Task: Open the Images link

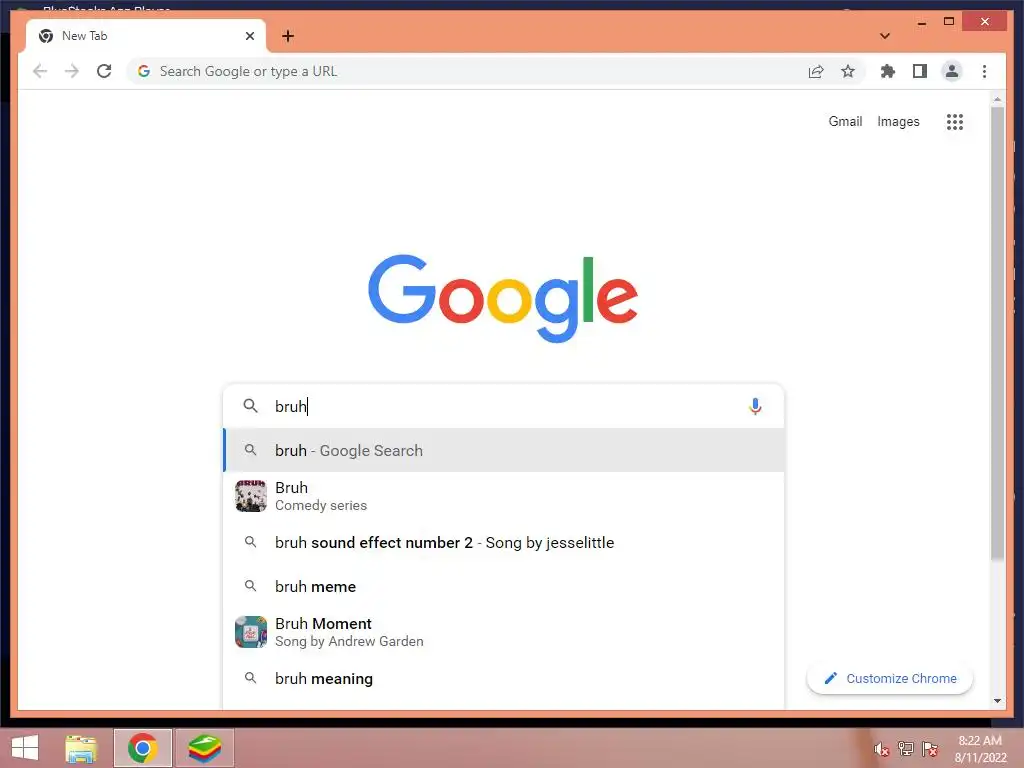Action: coord(898,121)
